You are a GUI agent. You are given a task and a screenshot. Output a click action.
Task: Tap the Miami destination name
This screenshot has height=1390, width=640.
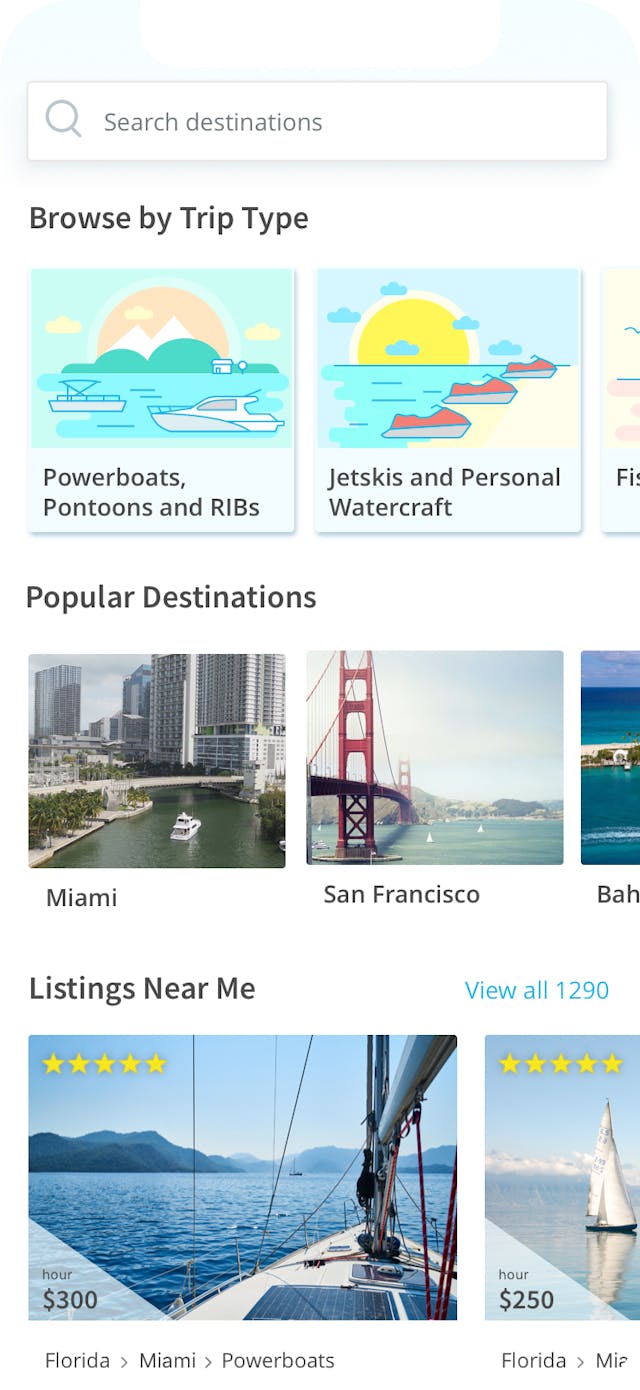click(82, 897)
